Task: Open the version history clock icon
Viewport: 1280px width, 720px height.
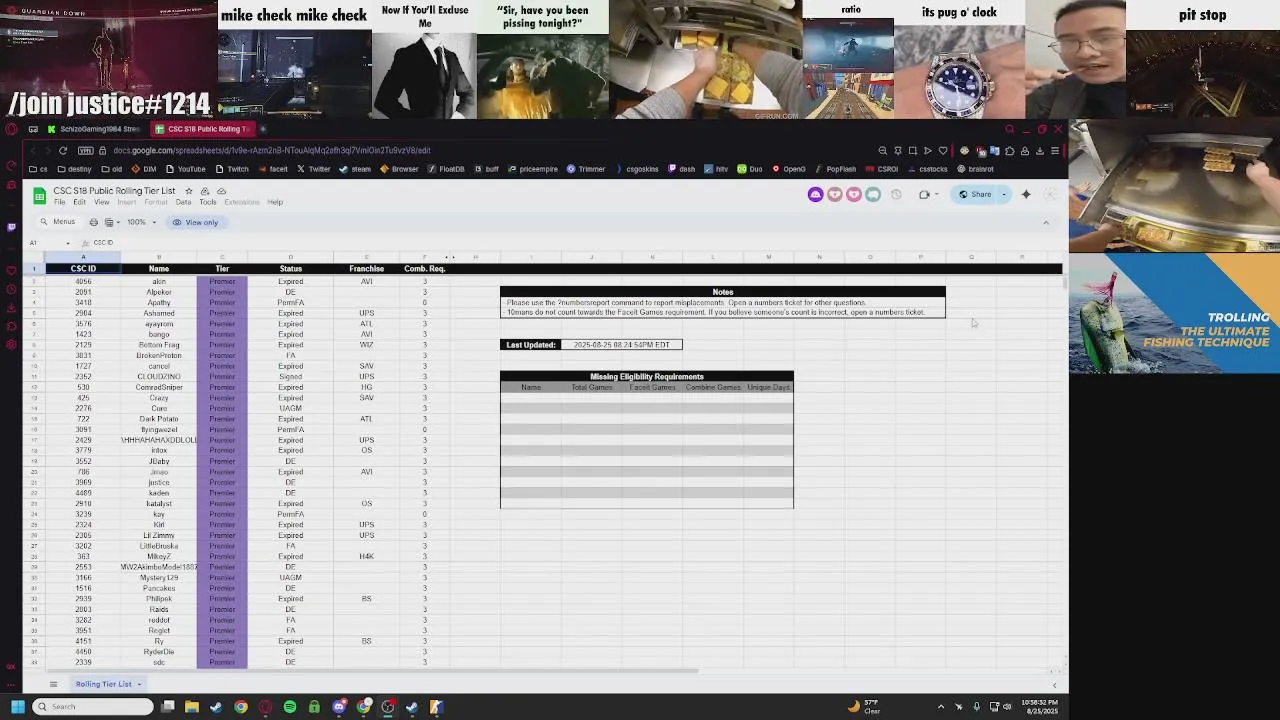Action: pyautogui.click(x=896, y=194)
